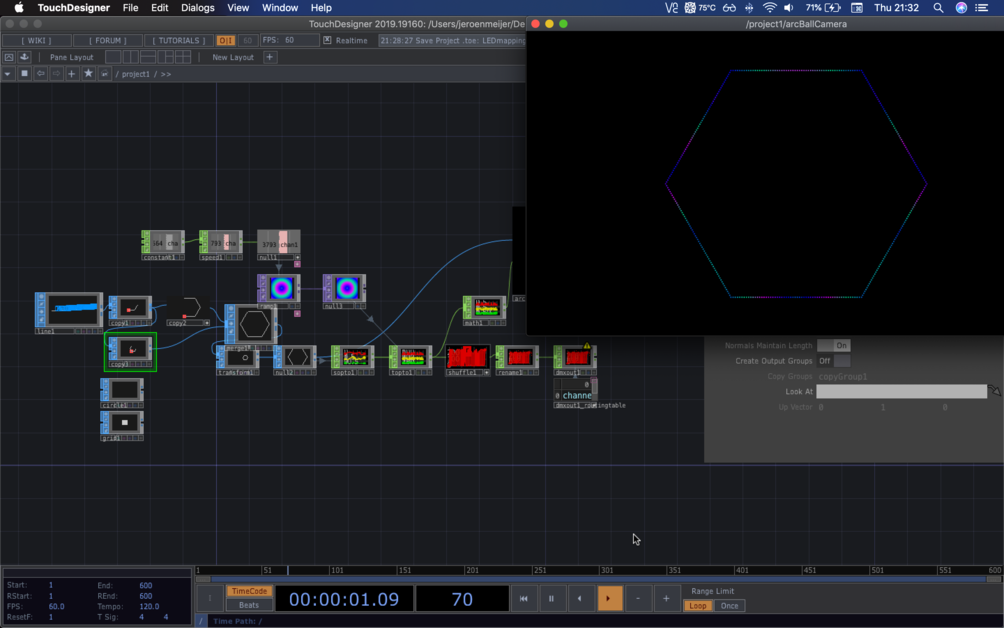The width and height of the screenshot is (1004, 628).
Task: Add a new layout with the plus icon
Action: [269, 57]
